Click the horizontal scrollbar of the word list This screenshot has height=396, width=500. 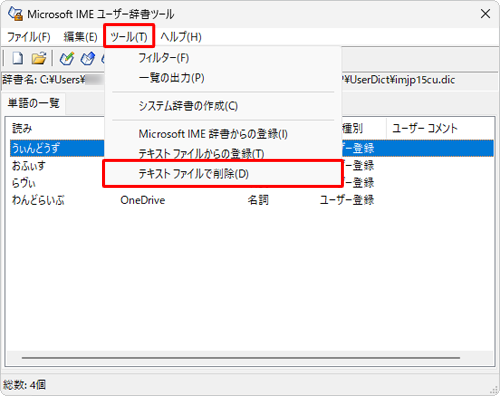pyautogui.click(x=241, y=358)
